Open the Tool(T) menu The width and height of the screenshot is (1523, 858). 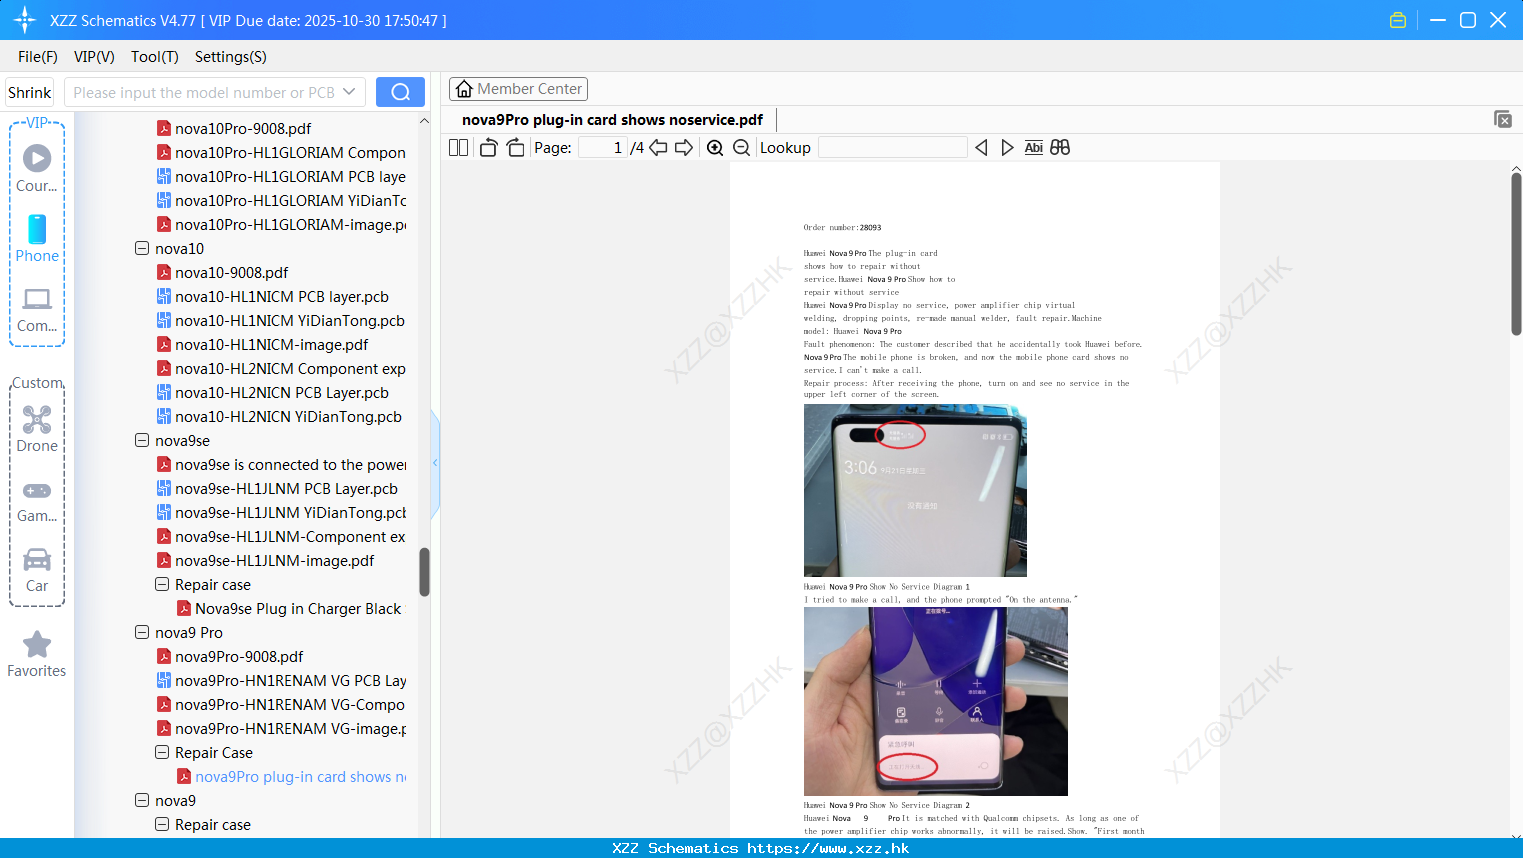click(155, 57)
